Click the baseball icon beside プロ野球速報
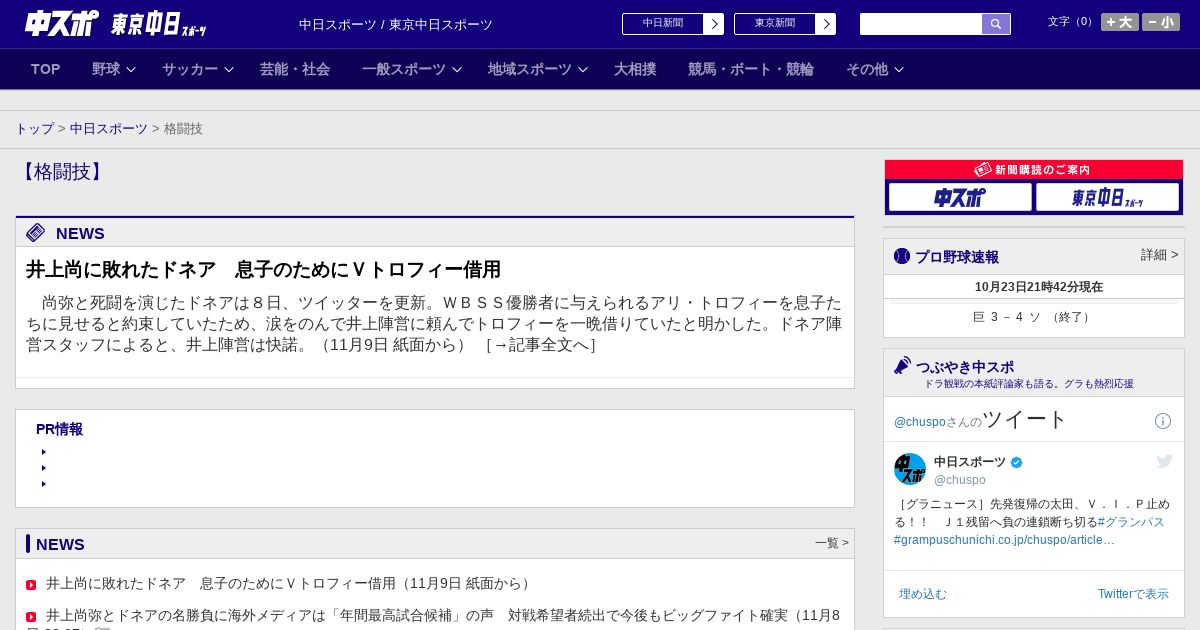Screen dimensions: 1200x630 point(902,256)
